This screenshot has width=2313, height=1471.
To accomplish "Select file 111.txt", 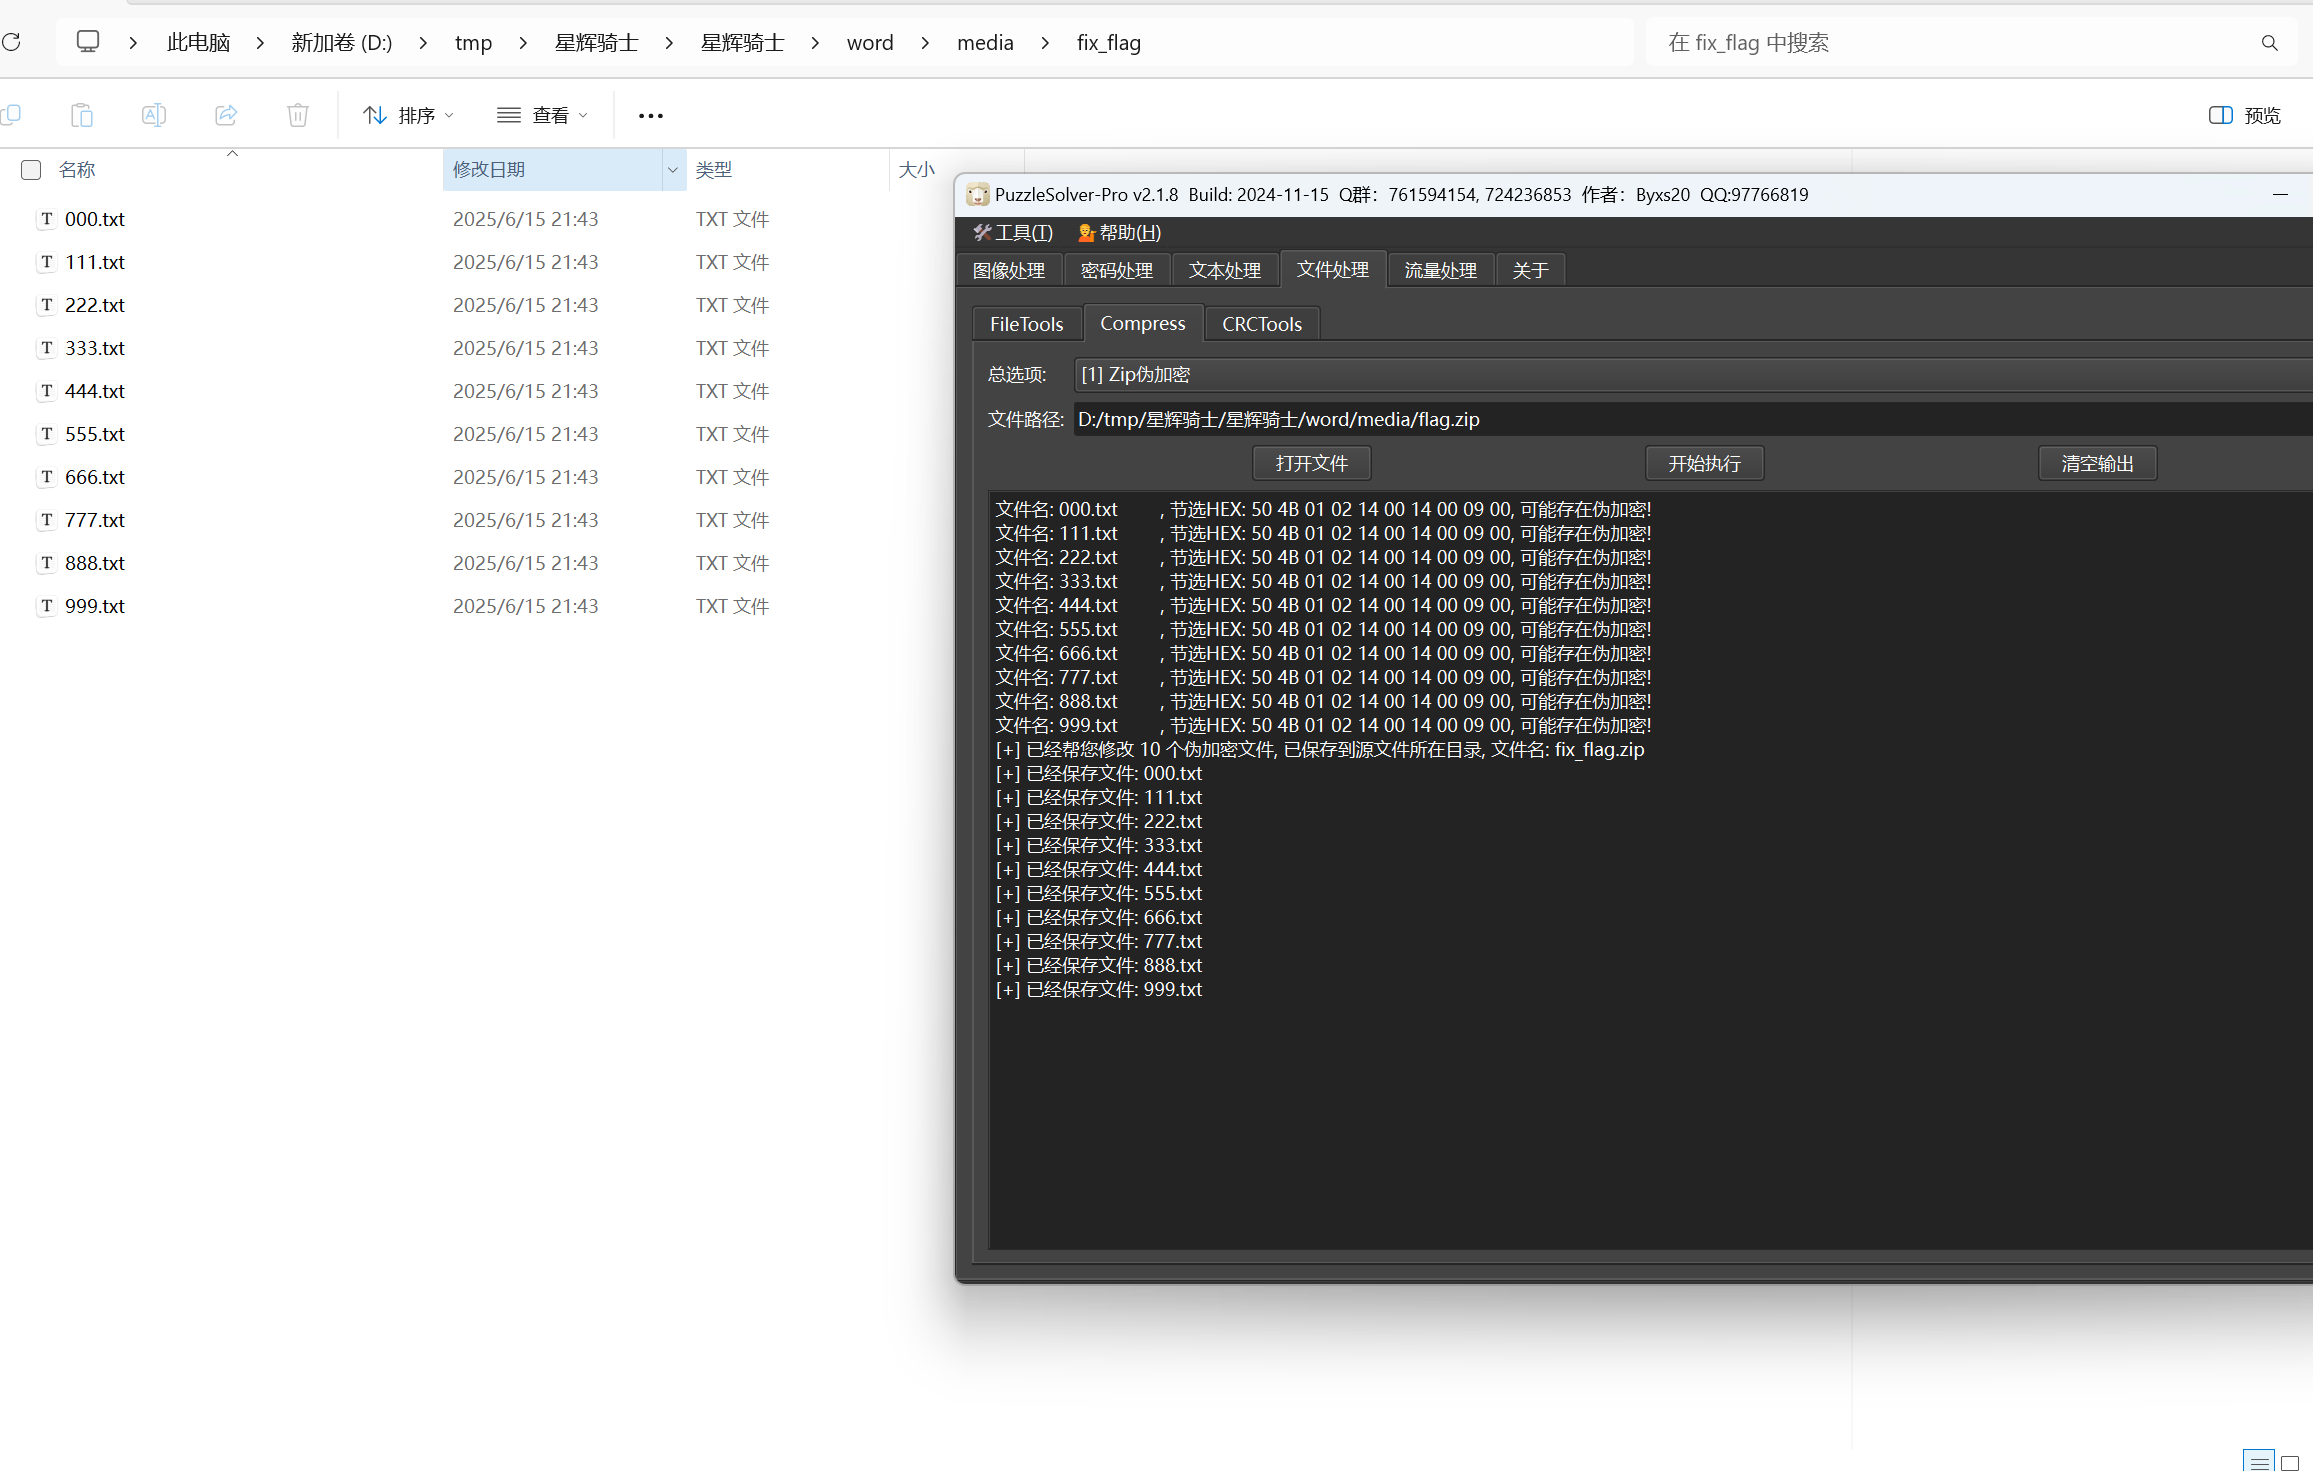I will click(95, 262).
